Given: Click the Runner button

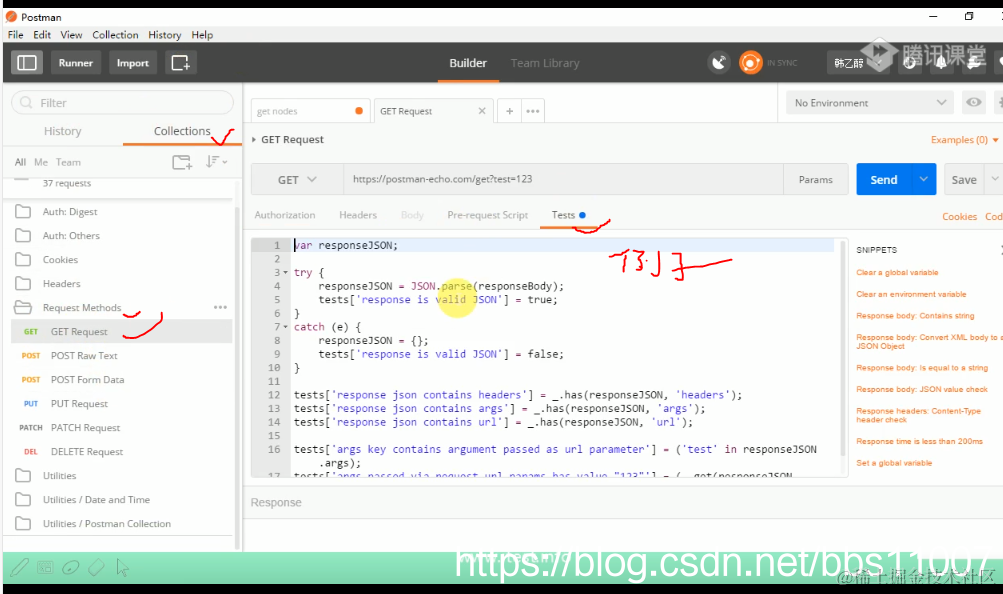Looking at the screenshot, I should pos(75,63).
